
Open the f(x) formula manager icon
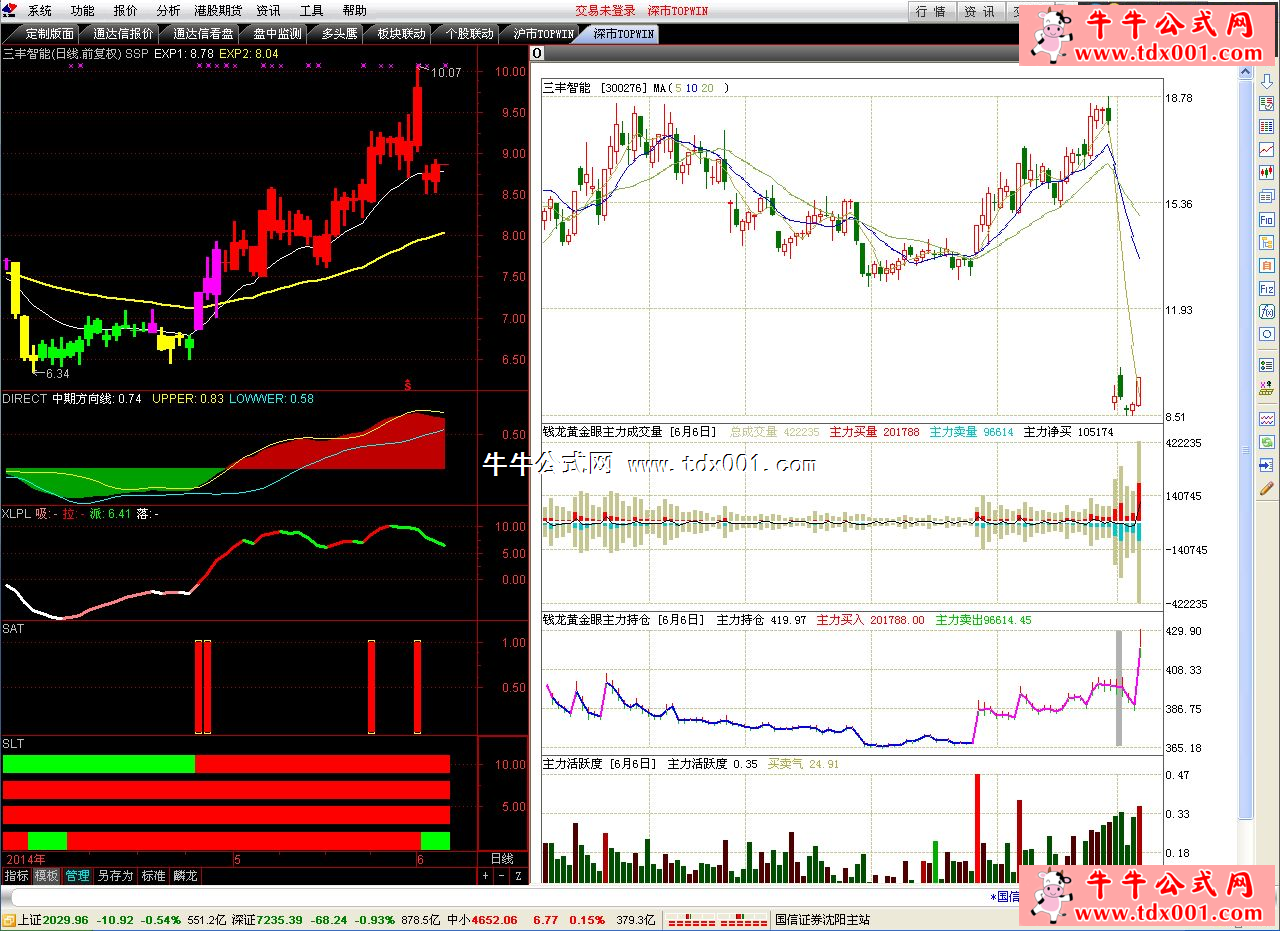click(x=1267, y=311)
